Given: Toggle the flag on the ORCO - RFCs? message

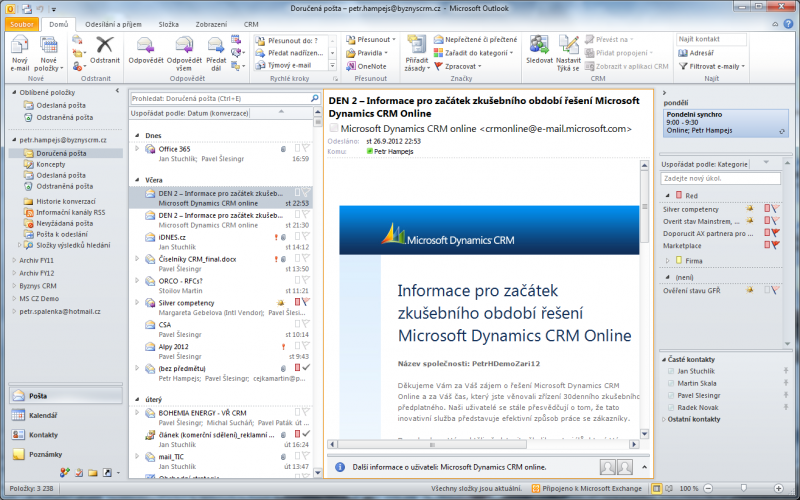Looking at the screenshot, I should [x=306, y=281].
